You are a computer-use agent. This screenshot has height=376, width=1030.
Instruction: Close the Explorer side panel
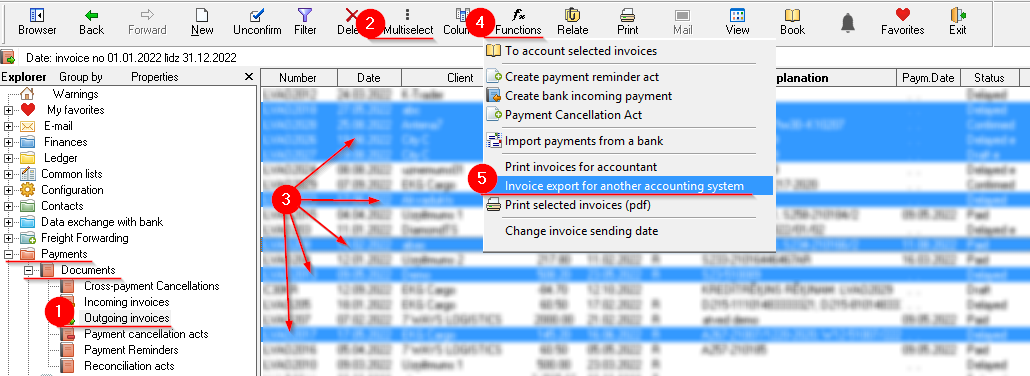click(249, 77)
